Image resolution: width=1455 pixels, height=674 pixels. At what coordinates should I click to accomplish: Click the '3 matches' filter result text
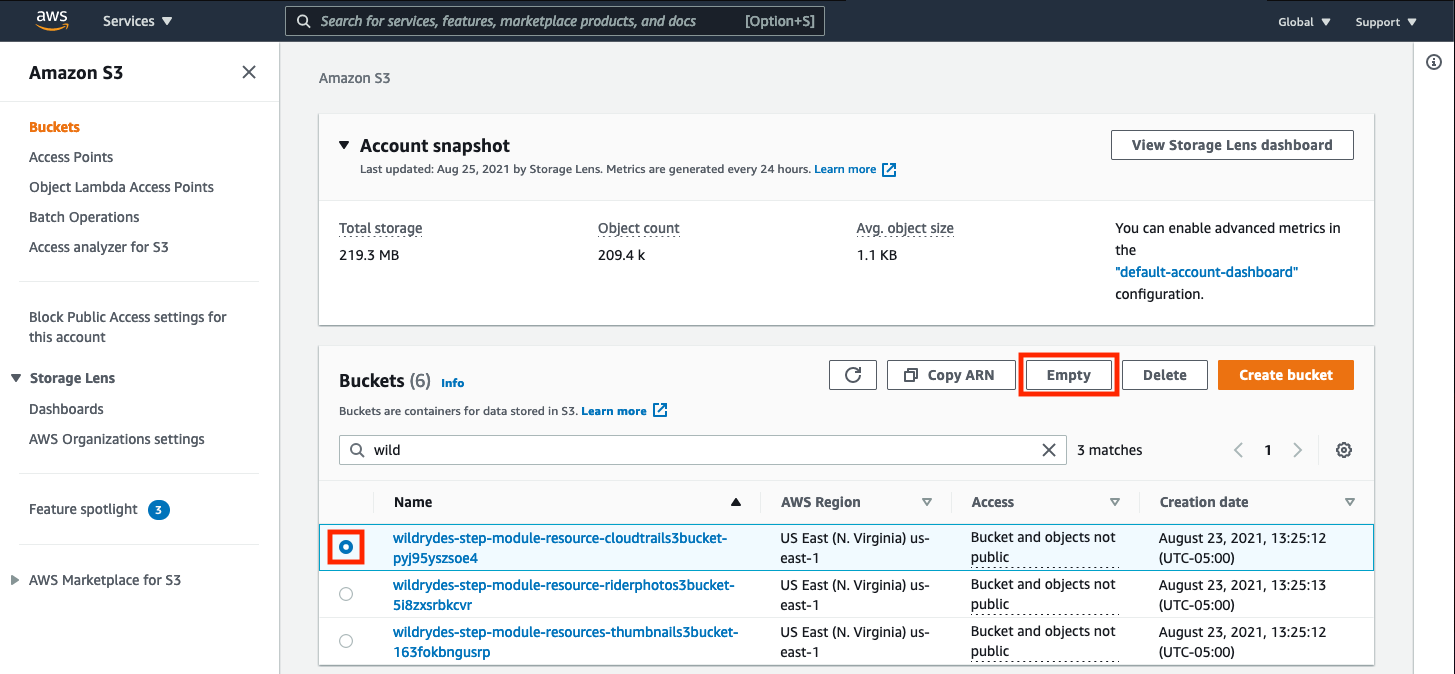pos(1109,450)
